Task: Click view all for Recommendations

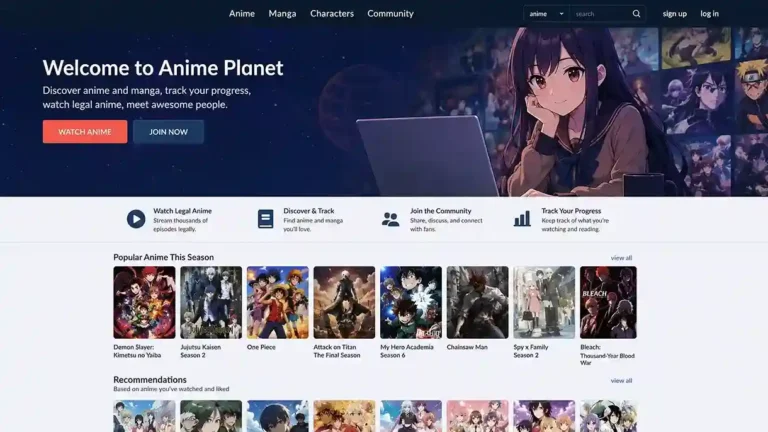Action: pyautogui.click(x=621, y=381)
